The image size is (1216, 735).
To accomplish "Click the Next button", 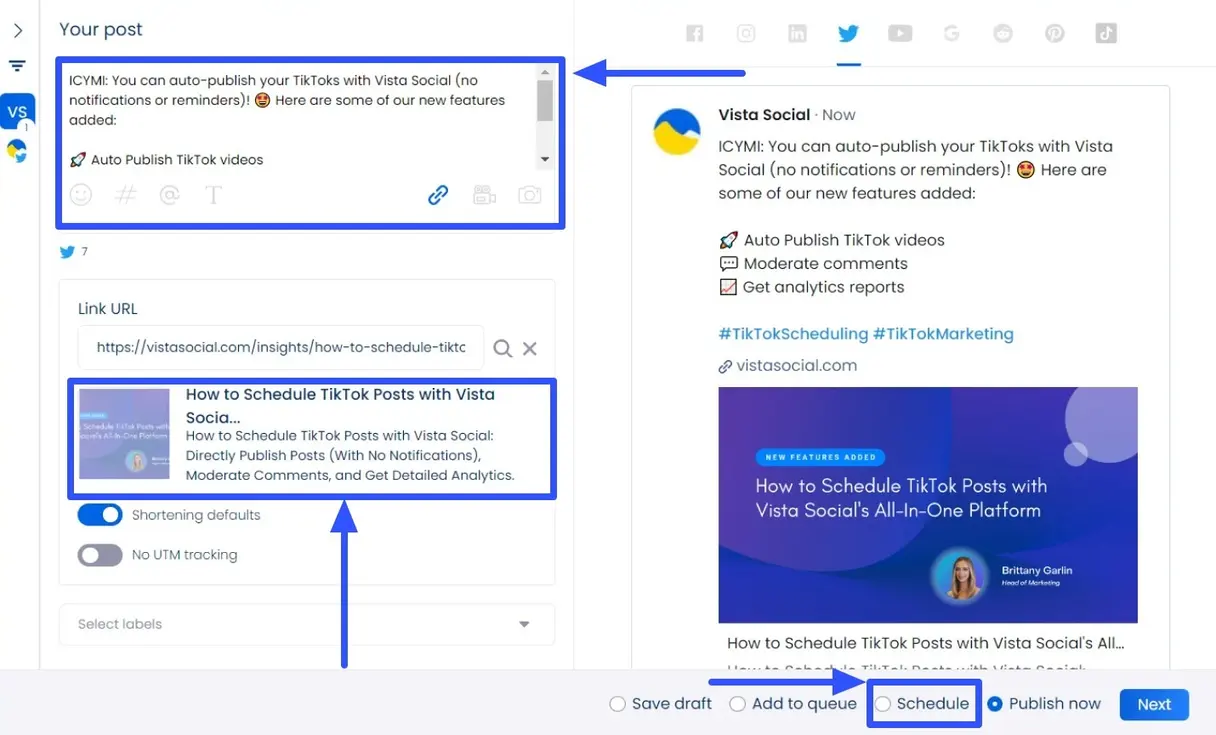I will click(x=1153, y=704).
